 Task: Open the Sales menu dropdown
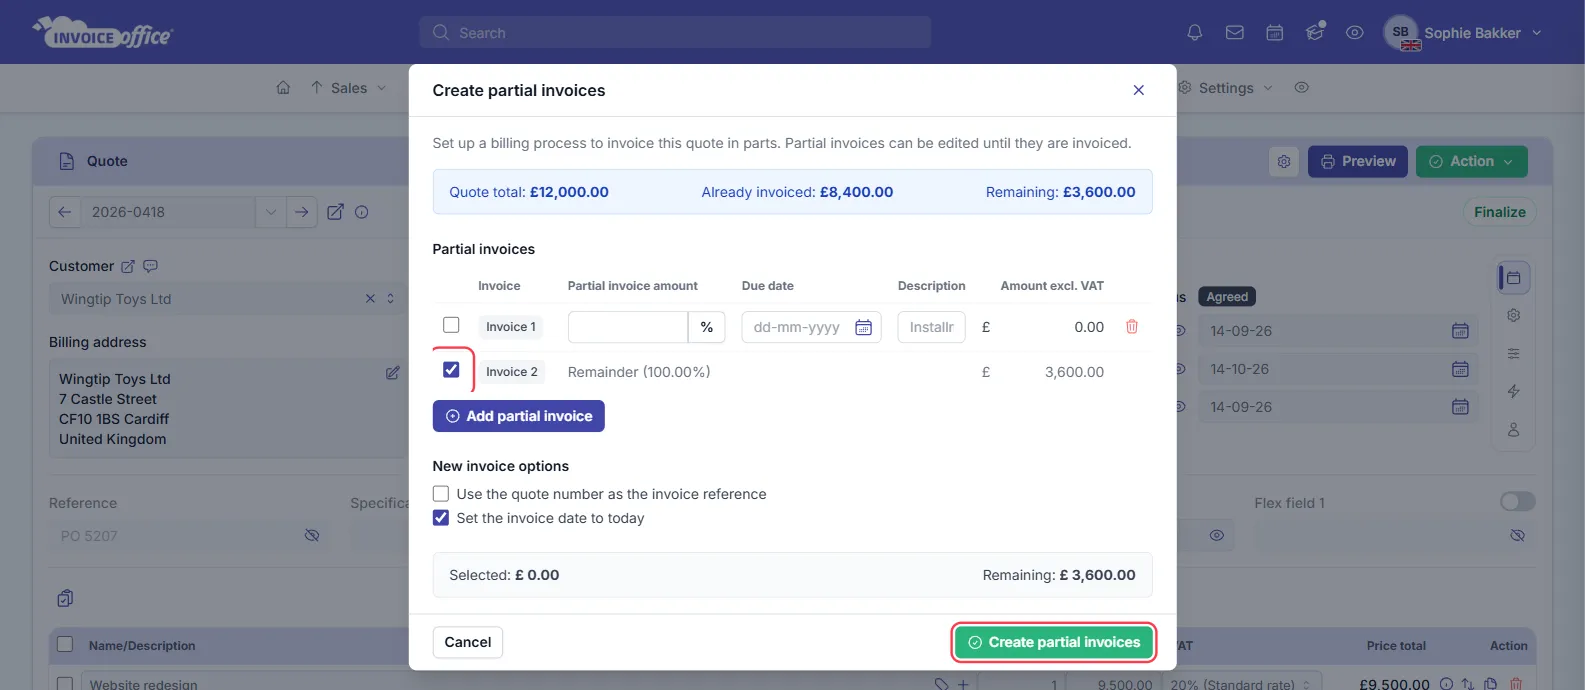[x=348, y=88]
